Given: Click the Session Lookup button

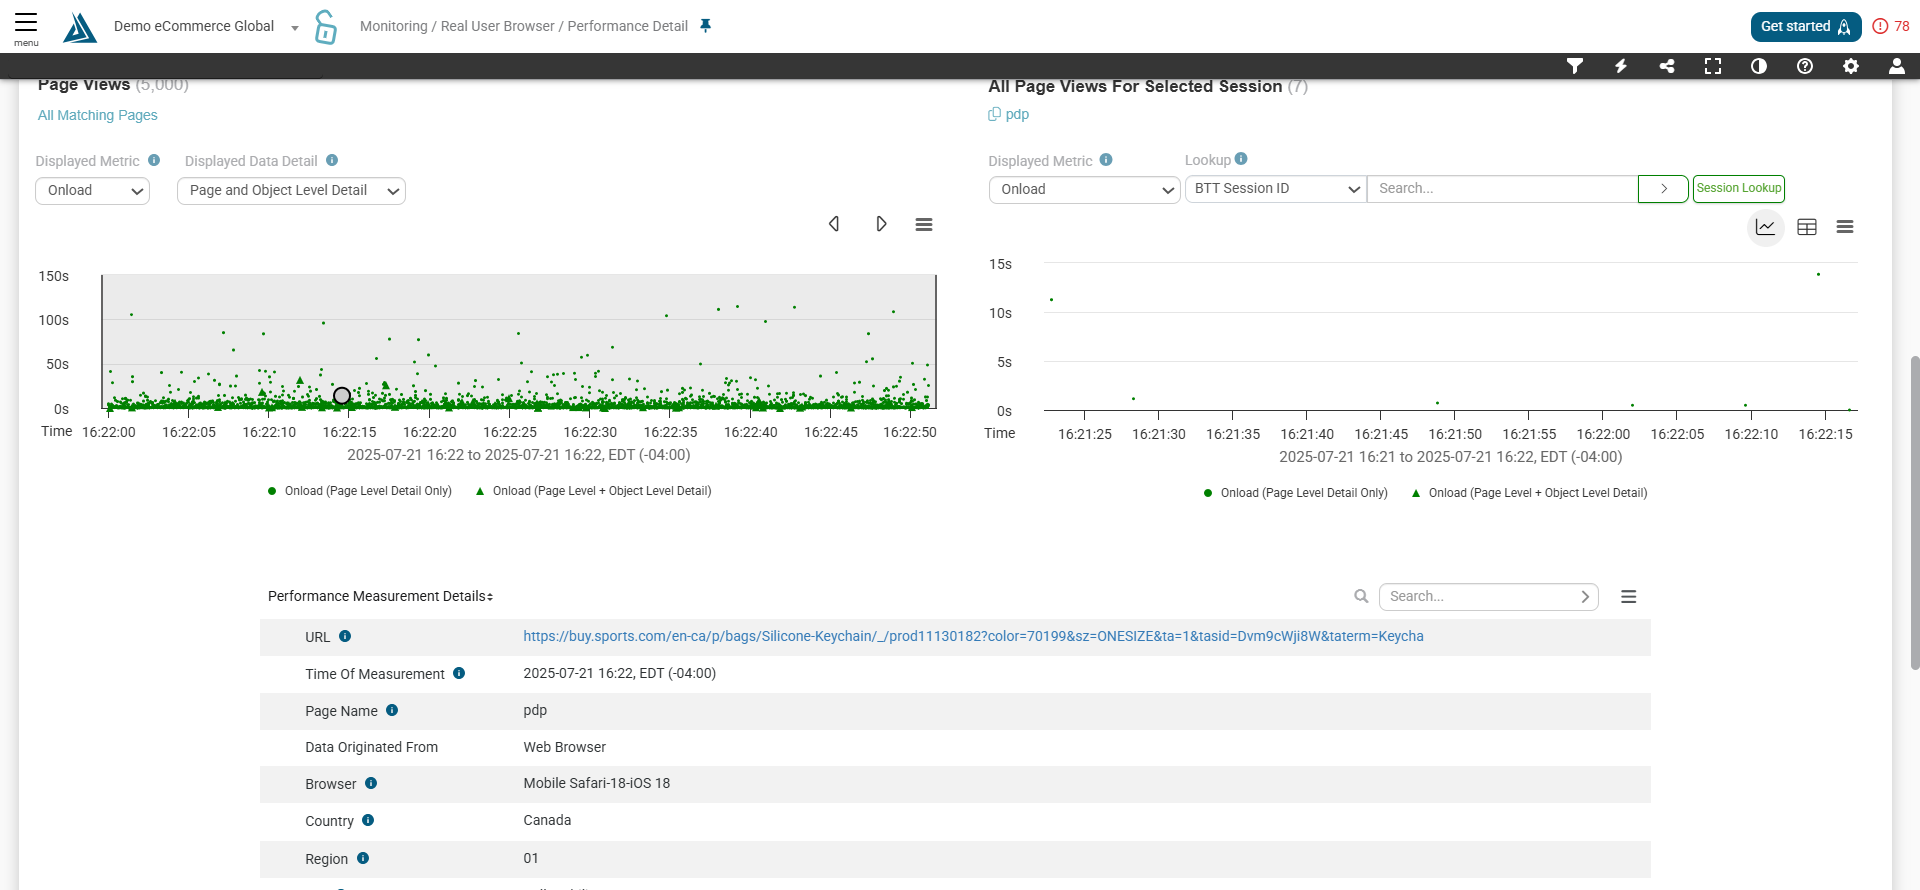Looking at the screenshot, I should tap(1739, 188).
